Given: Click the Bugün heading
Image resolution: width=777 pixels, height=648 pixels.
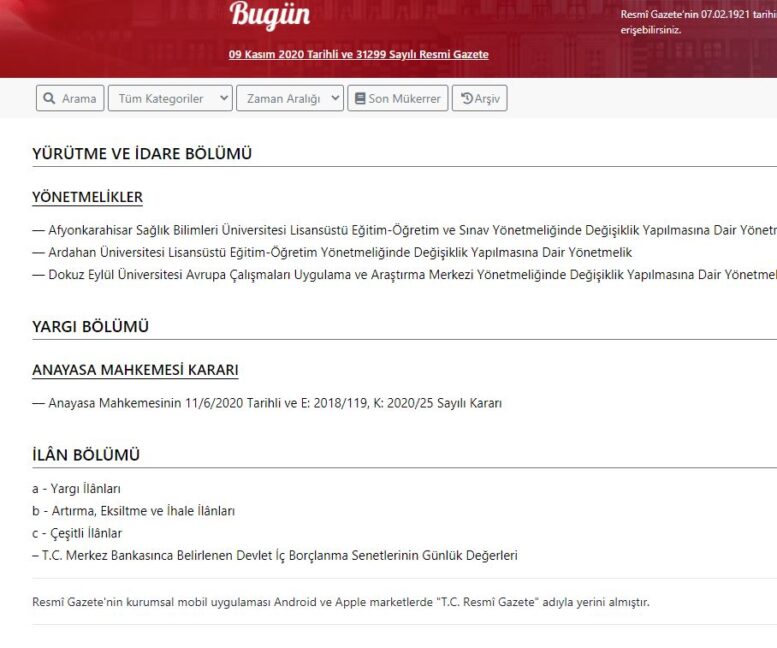Looking at the screenshot, I should [x=270, y=16].
